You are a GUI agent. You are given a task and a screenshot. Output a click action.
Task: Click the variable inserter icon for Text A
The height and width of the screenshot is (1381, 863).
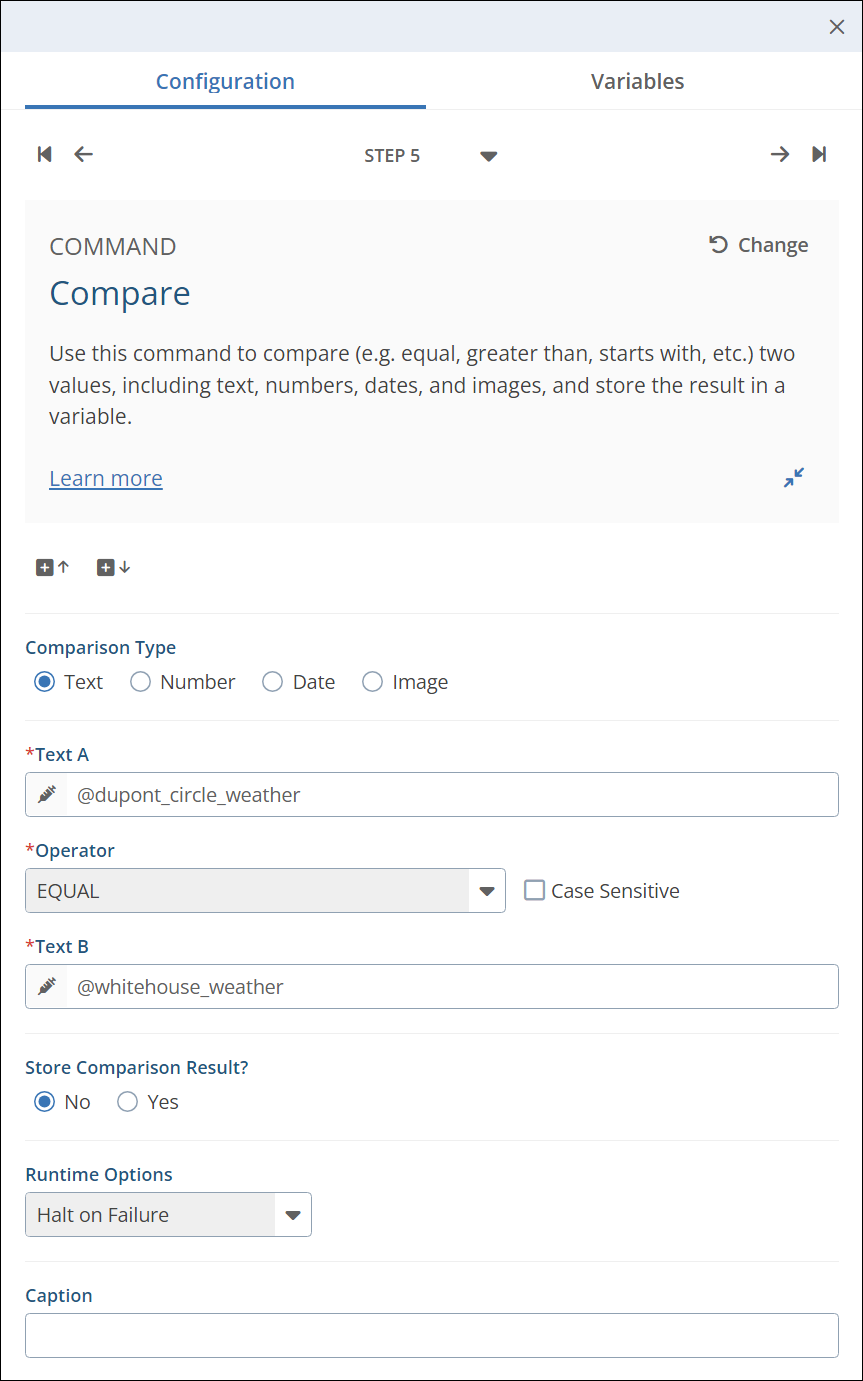[x=47, y=795]
